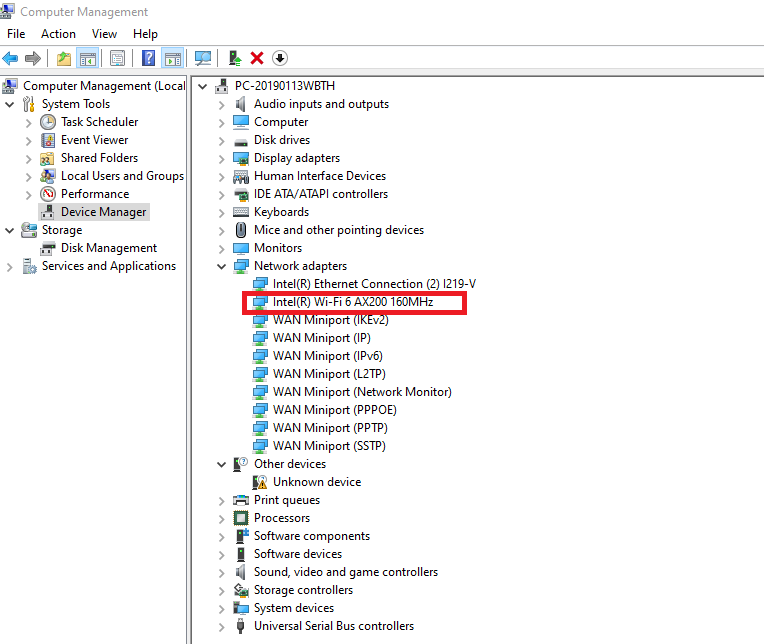Expand Services and Applications node
The image size is (764, 644).
pos(9,266)
